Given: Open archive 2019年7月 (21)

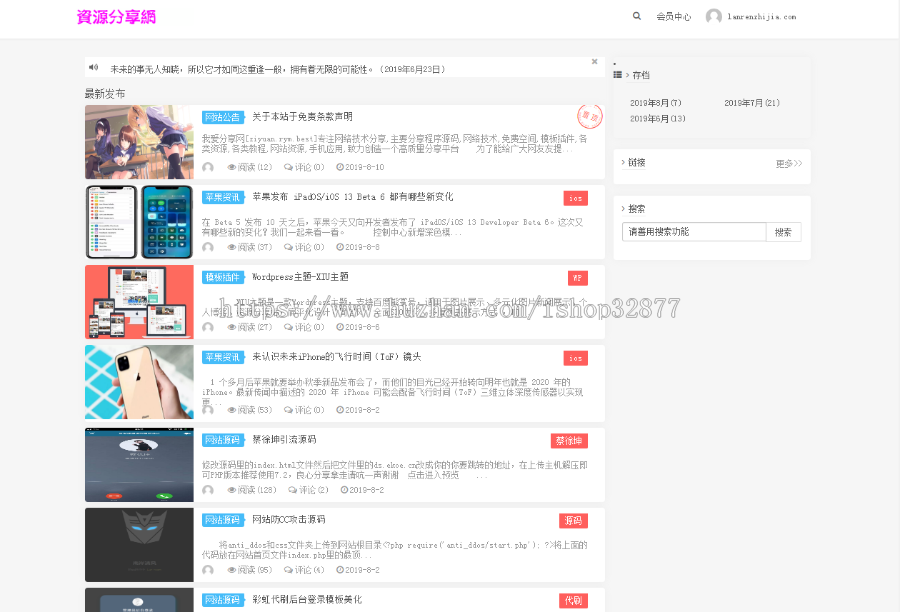Looking at the screenshot, I should [x=752, y=103].
